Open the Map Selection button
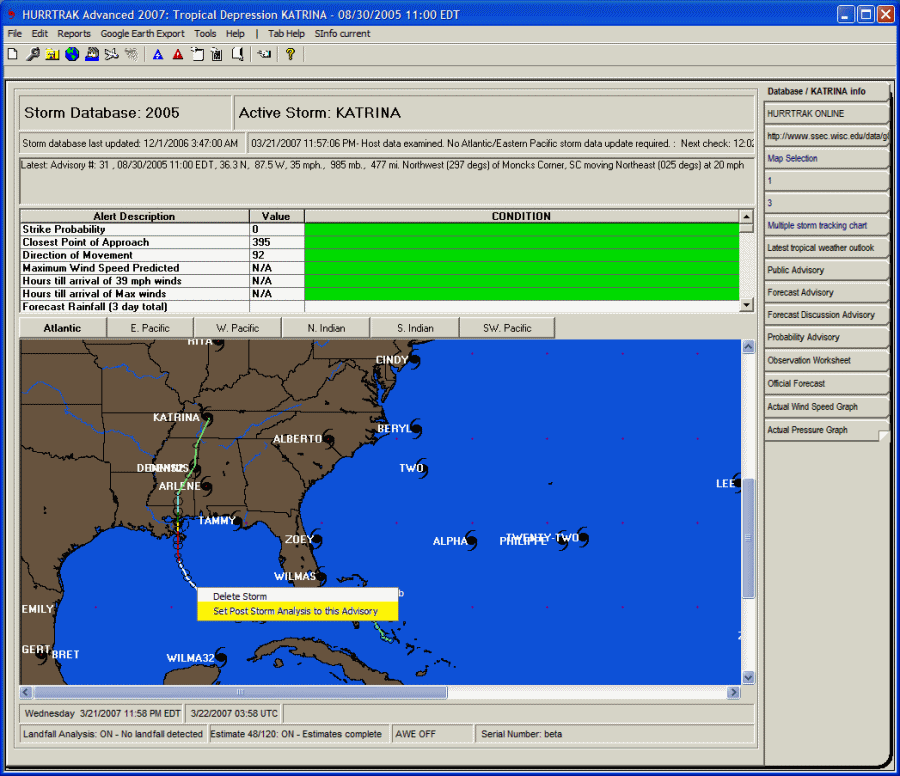900x776 pixels. [827, 158]
